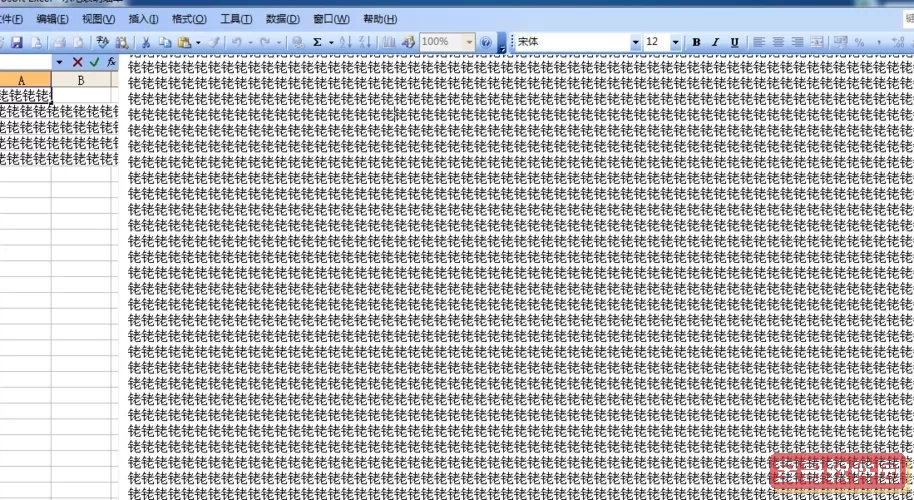
Task: Toggle underline formatting
Action: (x=735, y=42)
